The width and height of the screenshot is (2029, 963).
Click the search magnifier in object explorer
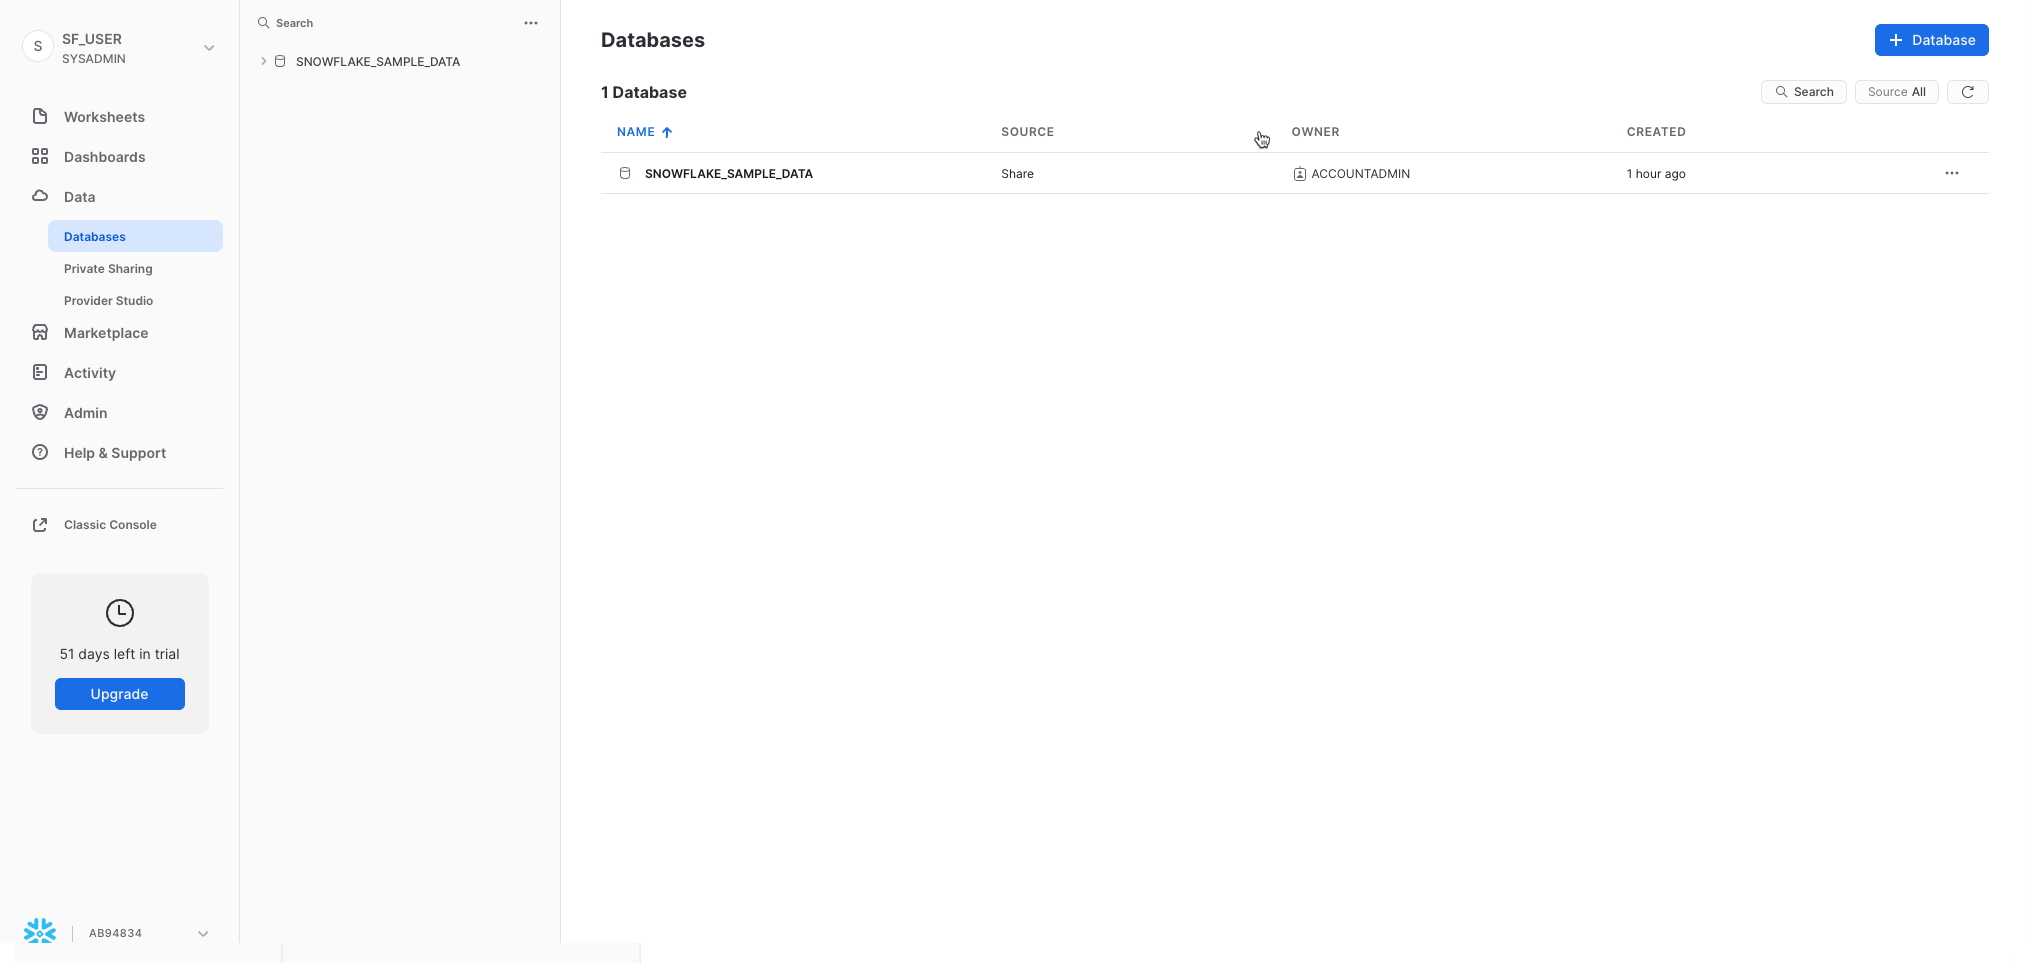pos(263,22)
